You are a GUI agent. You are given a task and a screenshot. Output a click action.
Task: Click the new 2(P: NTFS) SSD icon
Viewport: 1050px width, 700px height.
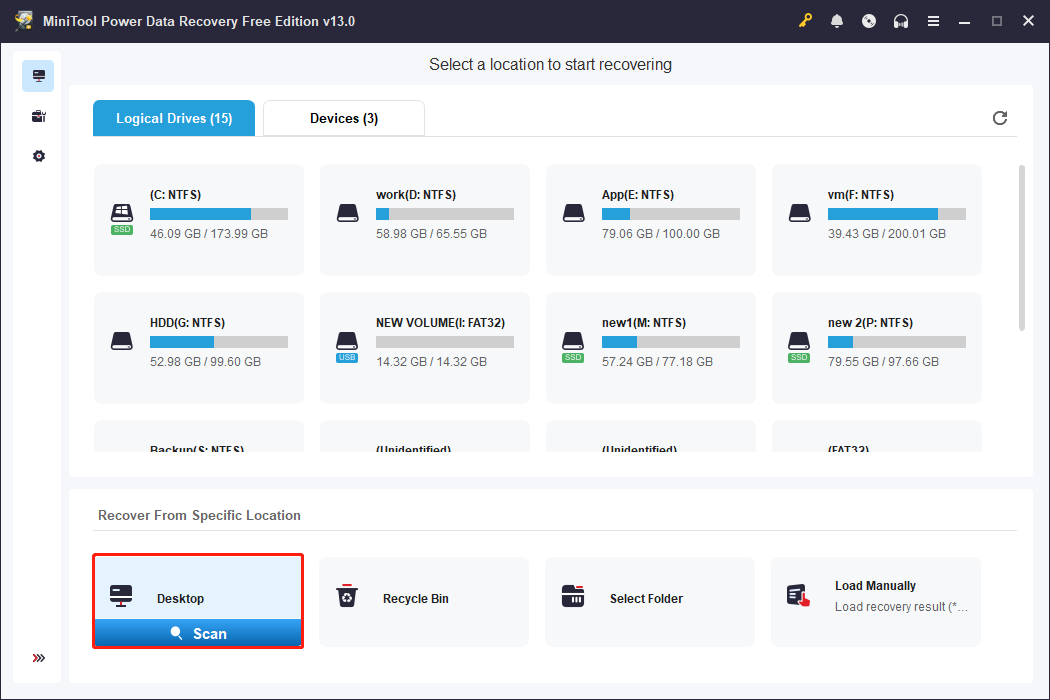tap(799, 346)
